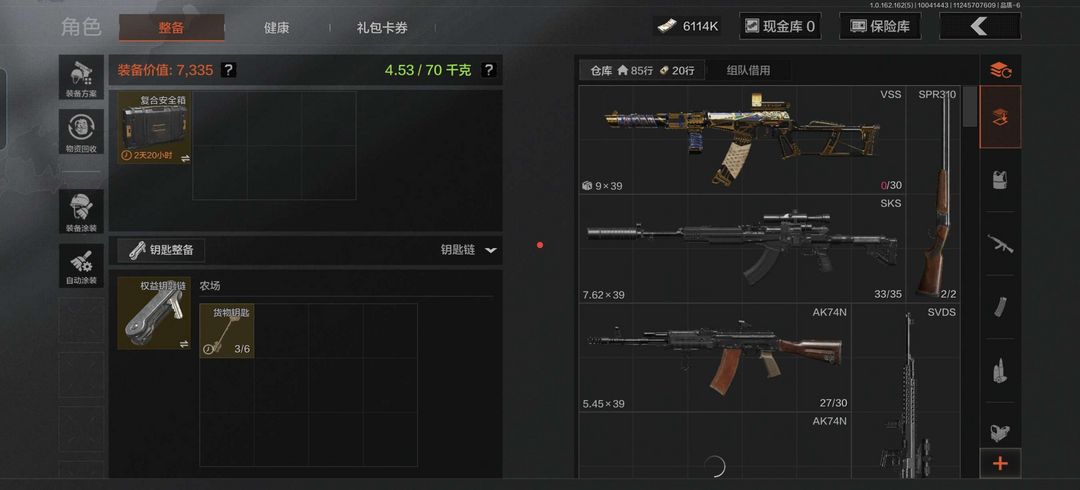Toggle swap arrows on 复合安全箱
The width and height of the screenshot is (1080, 490).
(185, 158)
